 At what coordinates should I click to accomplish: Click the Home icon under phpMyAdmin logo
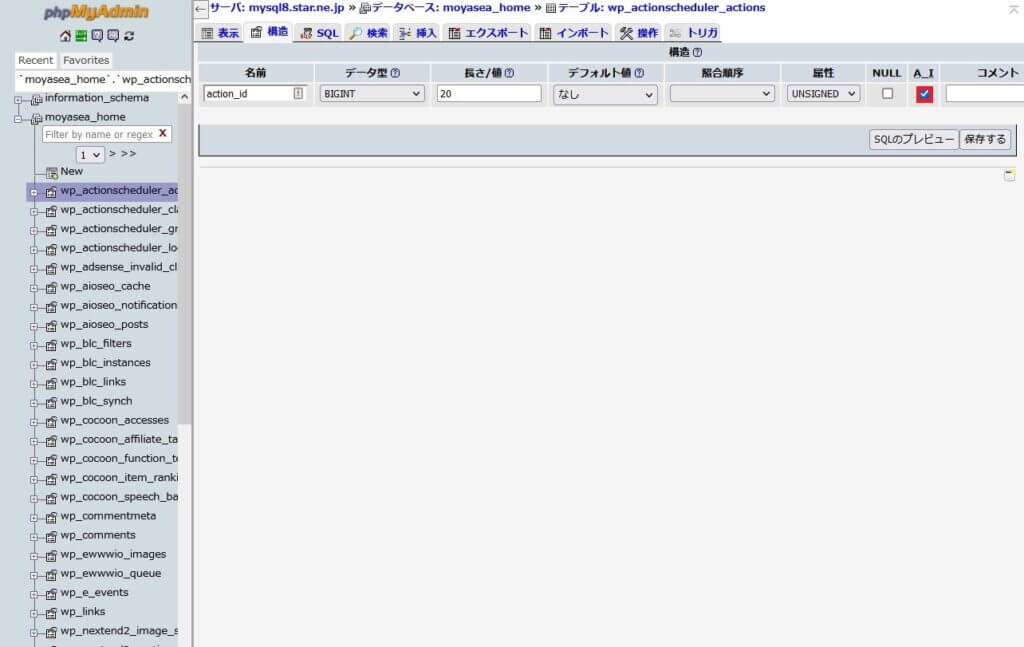coord(65,36)
